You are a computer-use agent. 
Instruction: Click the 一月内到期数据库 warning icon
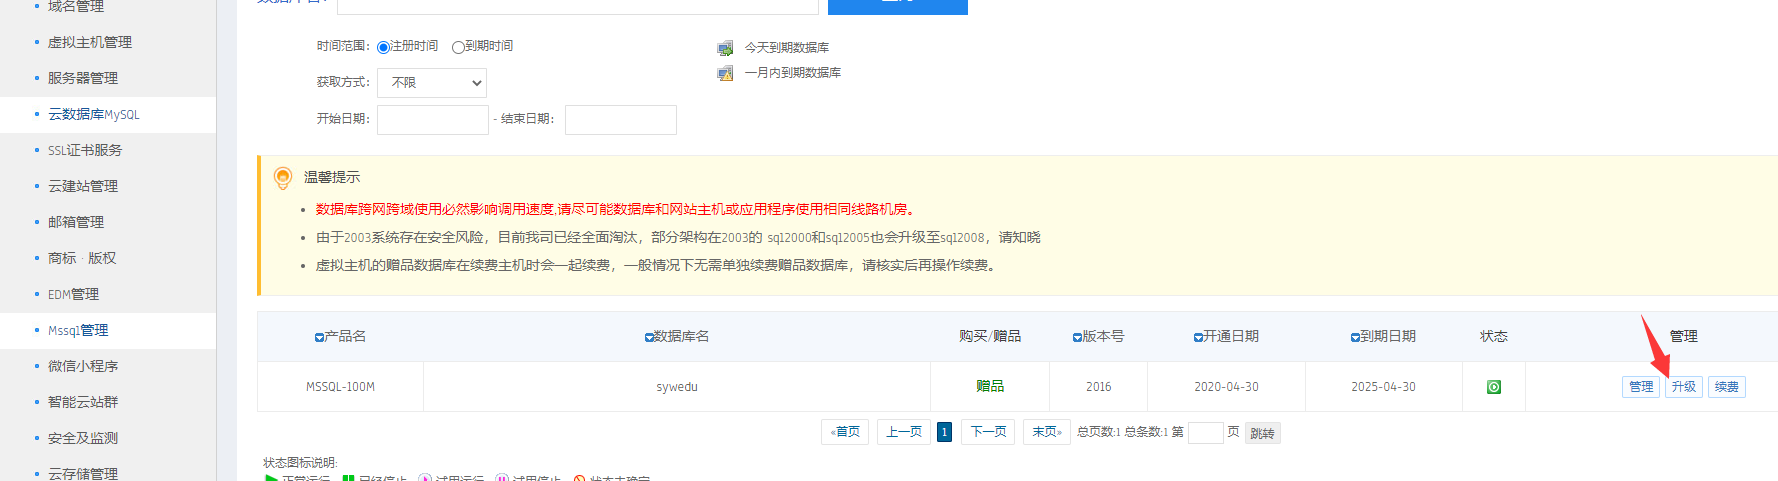pyautogui.click(x=725, y=73)
